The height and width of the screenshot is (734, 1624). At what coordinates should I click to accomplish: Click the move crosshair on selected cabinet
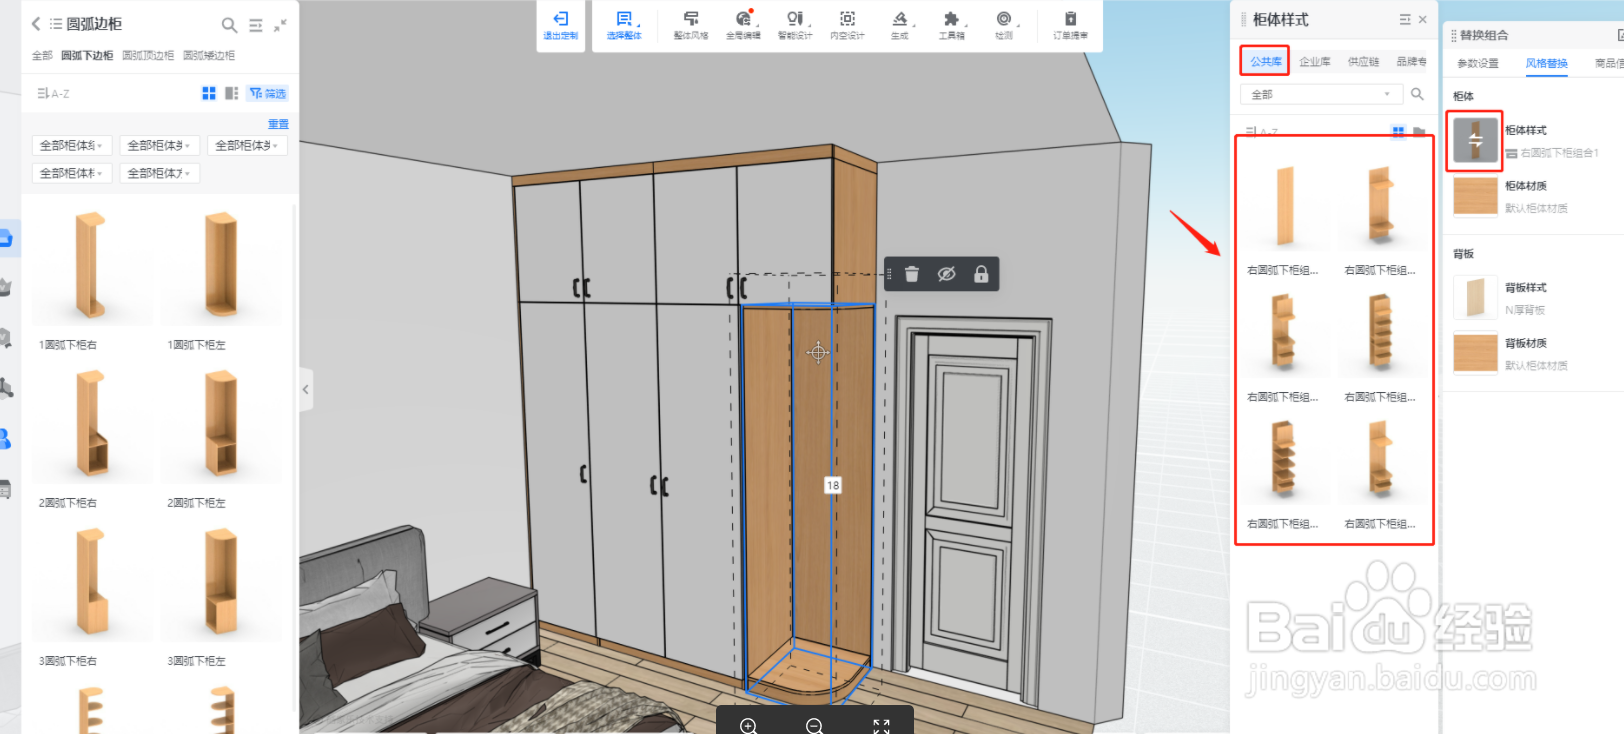[x=818, y=352]
